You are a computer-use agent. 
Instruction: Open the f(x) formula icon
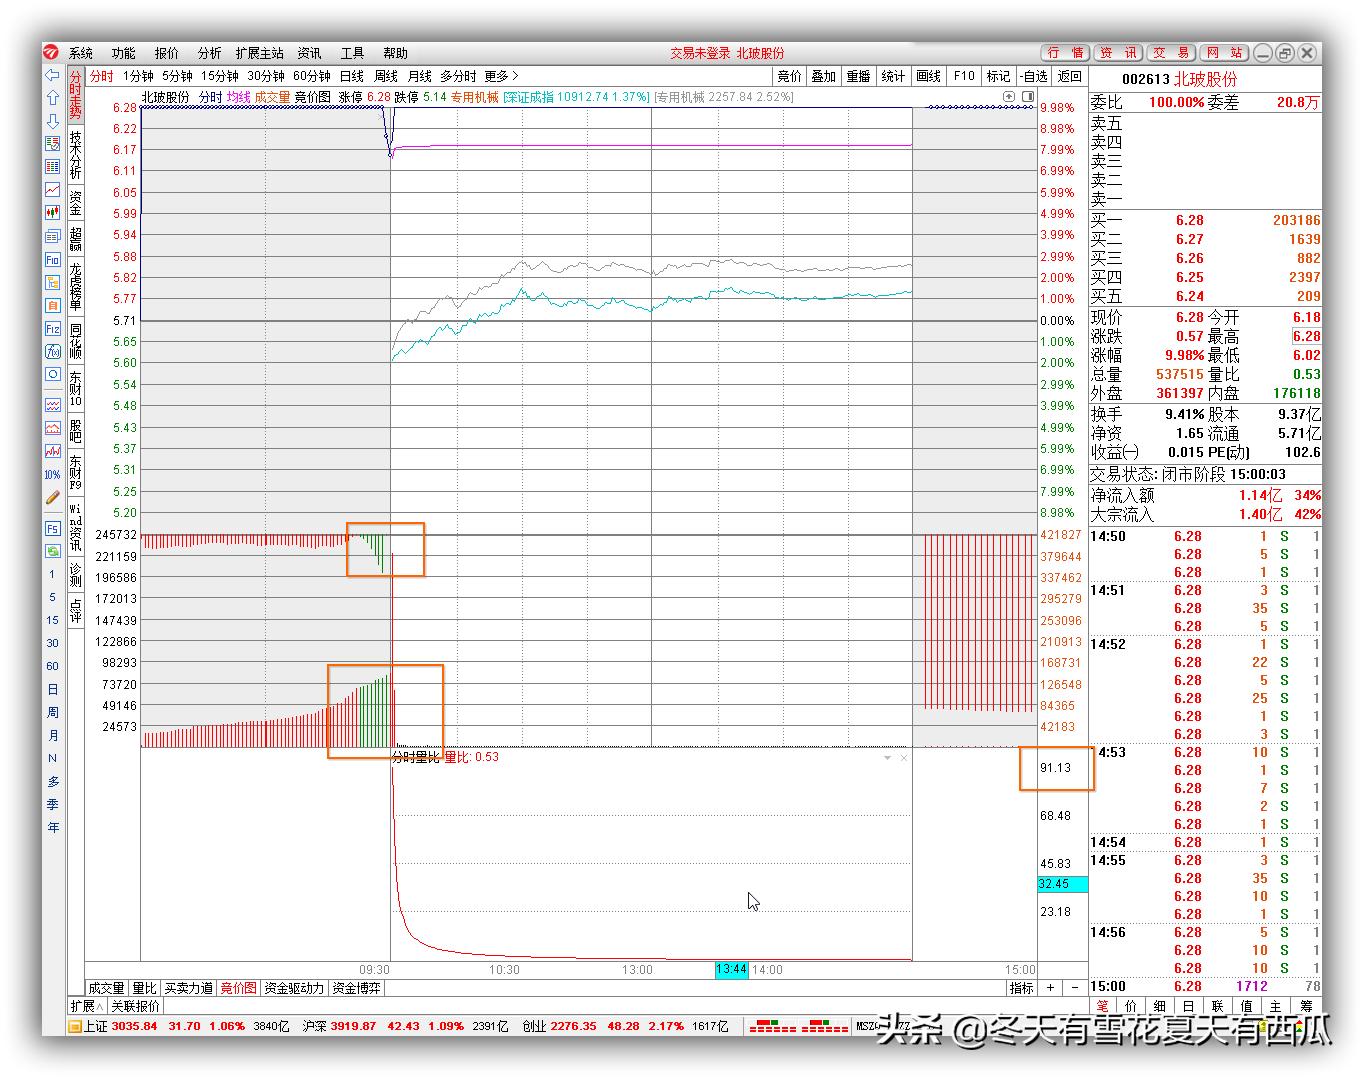pos(53,351)
